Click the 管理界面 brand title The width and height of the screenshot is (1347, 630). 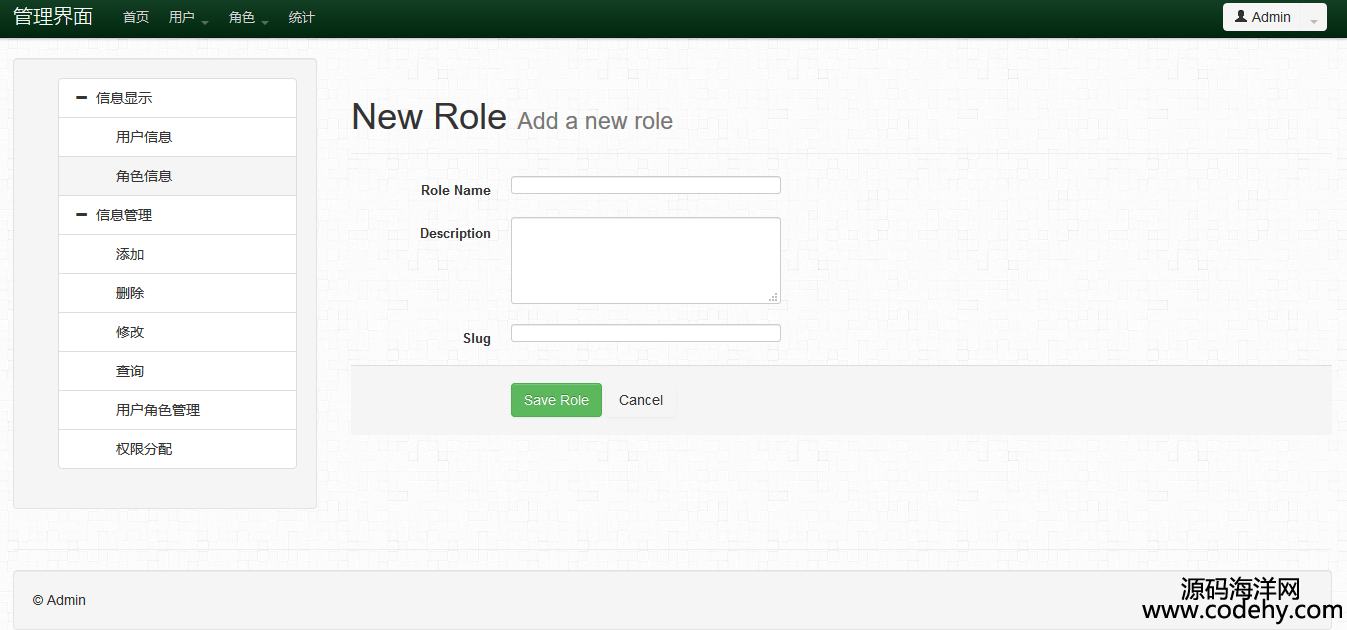53,16
